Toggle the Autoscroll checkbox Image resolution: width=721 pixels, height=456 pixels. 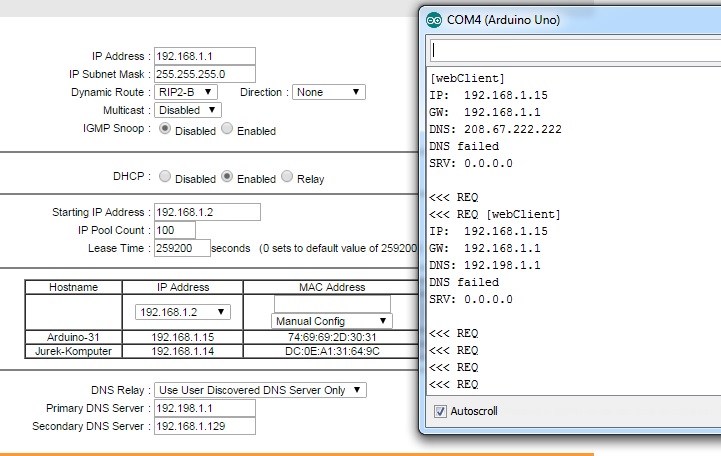(x=440, y=411)
